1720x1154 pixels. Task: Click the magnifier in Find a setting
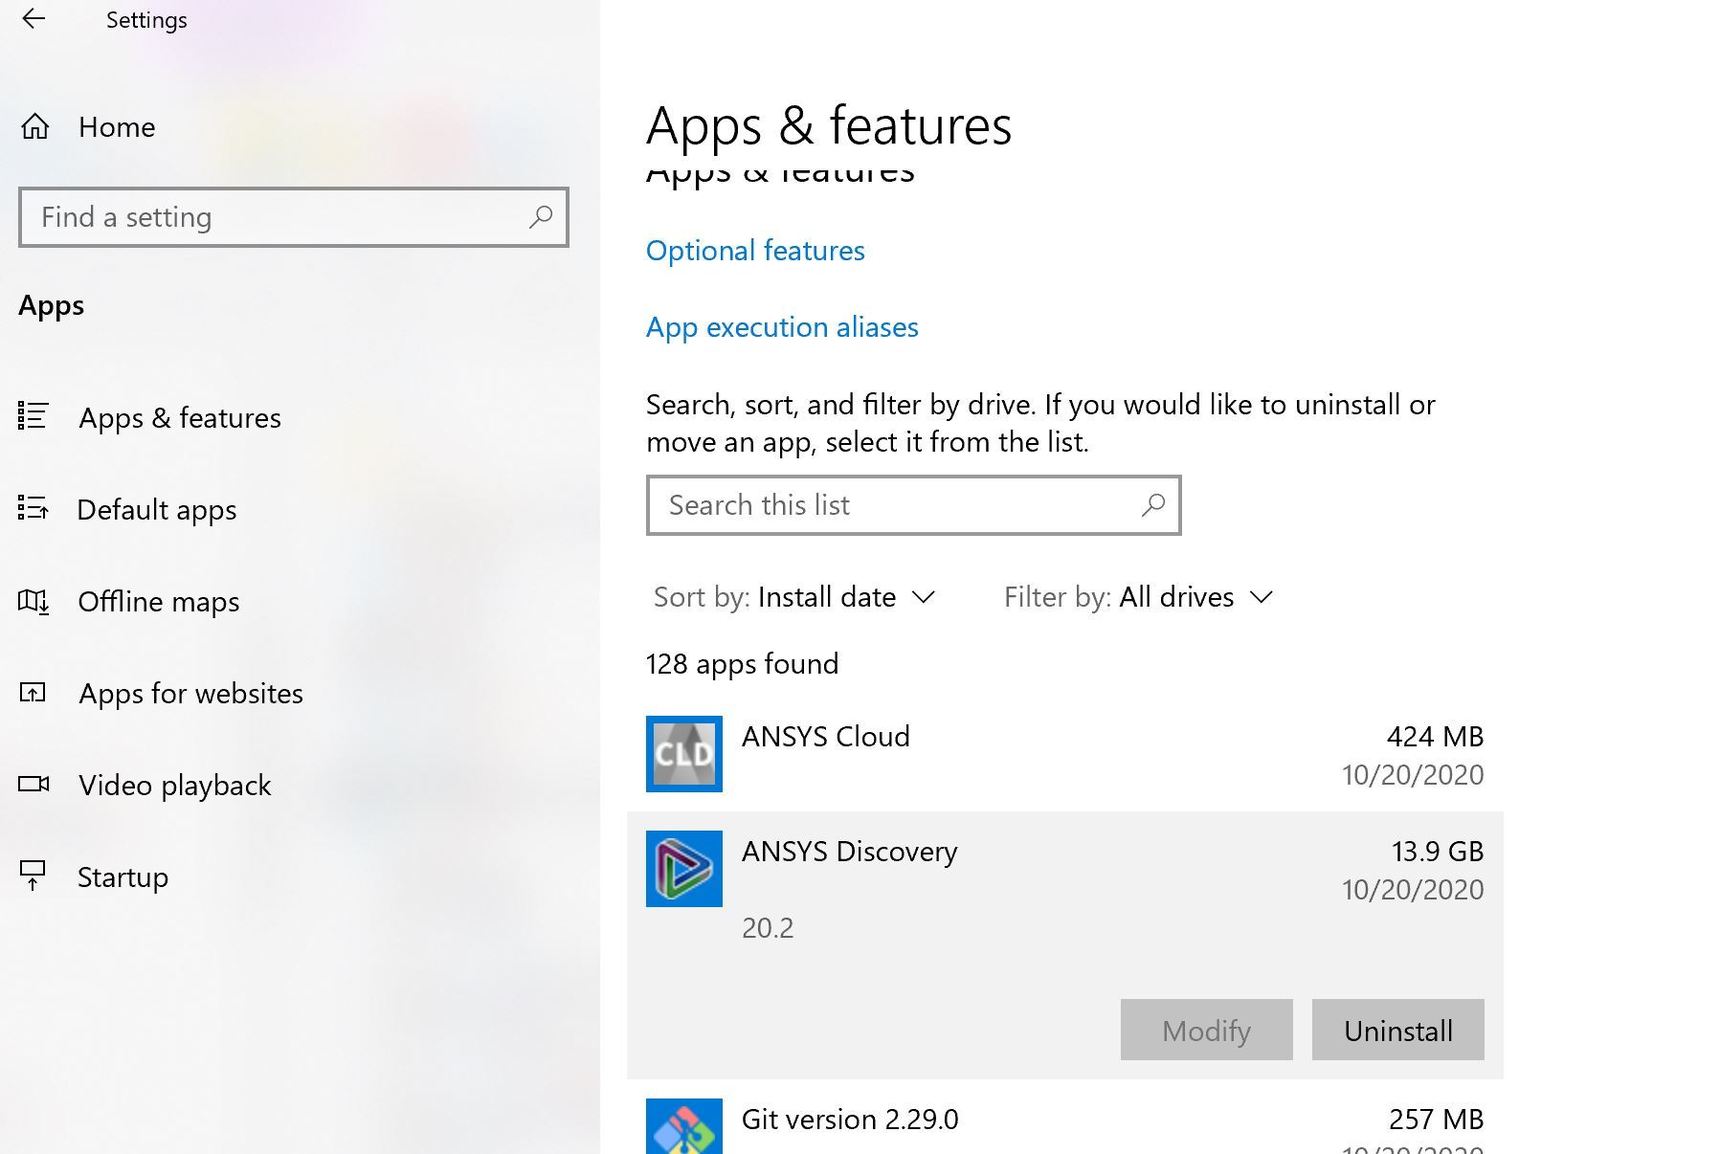(541, 217)
